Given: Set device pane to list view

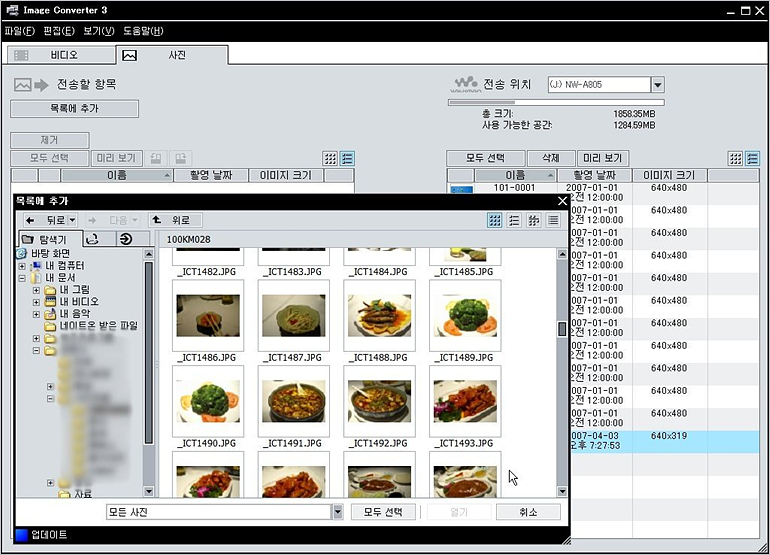Looking at the screenshot, I should pos(752,158).
